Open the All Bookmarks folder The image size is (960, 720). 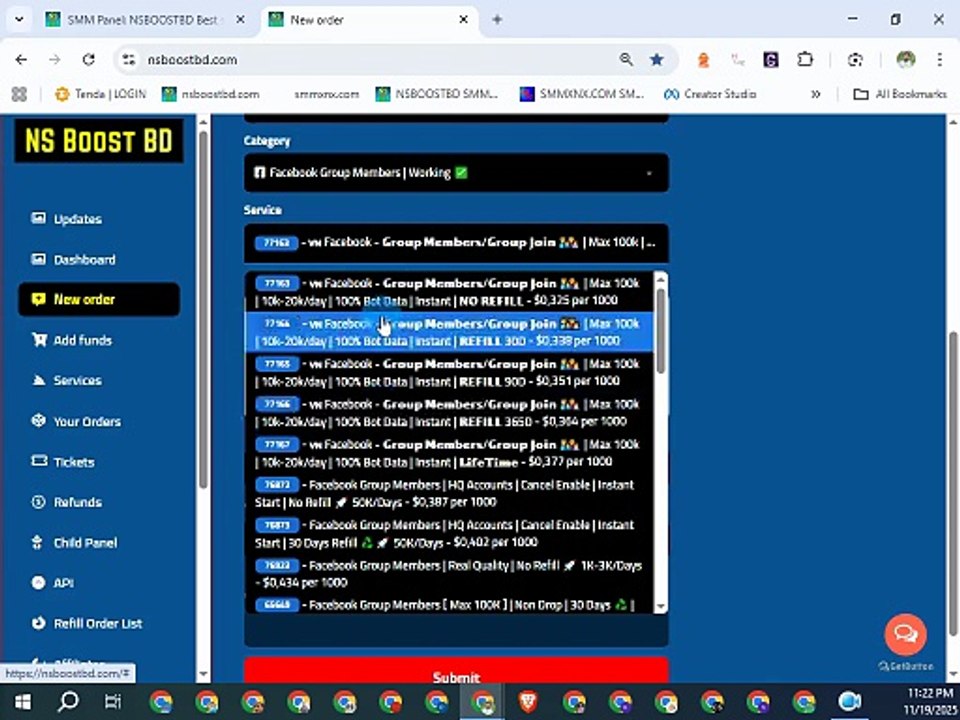(900, 94)
